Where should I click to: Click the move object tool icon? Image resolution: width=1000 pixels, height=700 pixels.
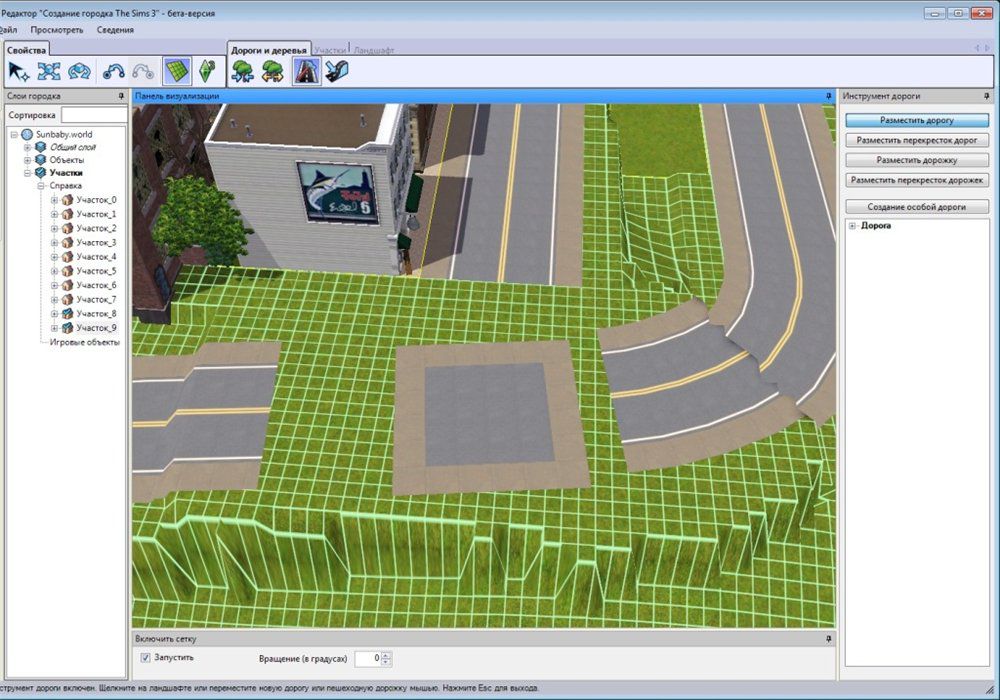49,71
